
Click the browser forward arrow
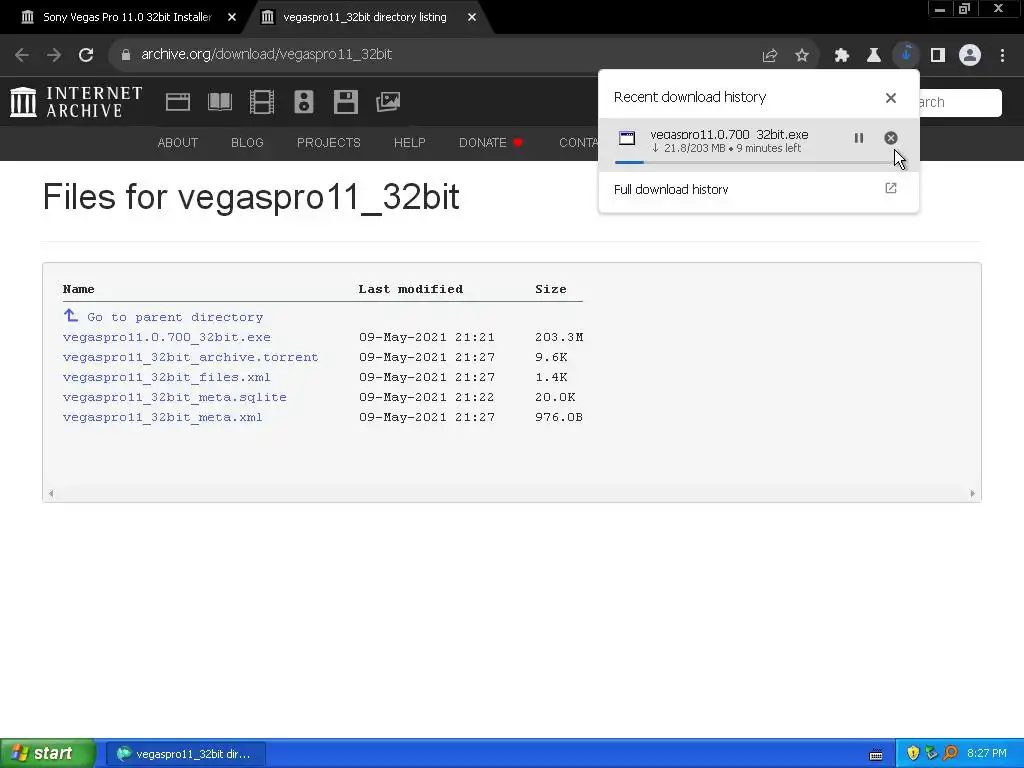click(54, 55)
